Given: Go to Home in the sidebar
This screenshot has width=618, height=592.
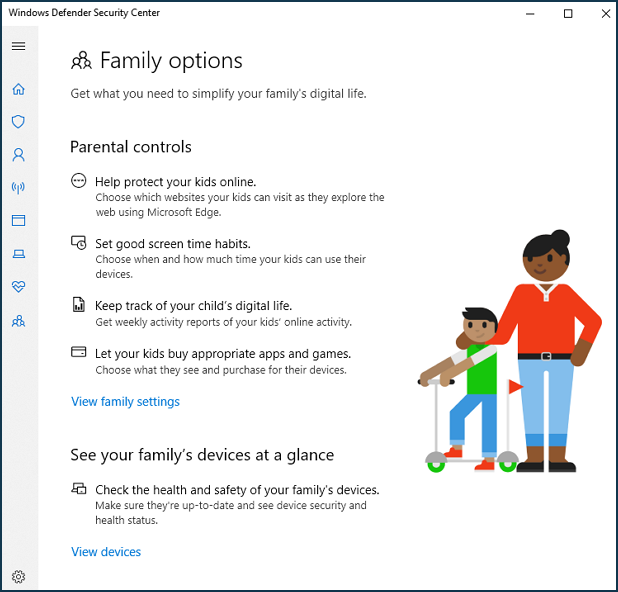Looking at the screenshot, I should click(19, 89).
